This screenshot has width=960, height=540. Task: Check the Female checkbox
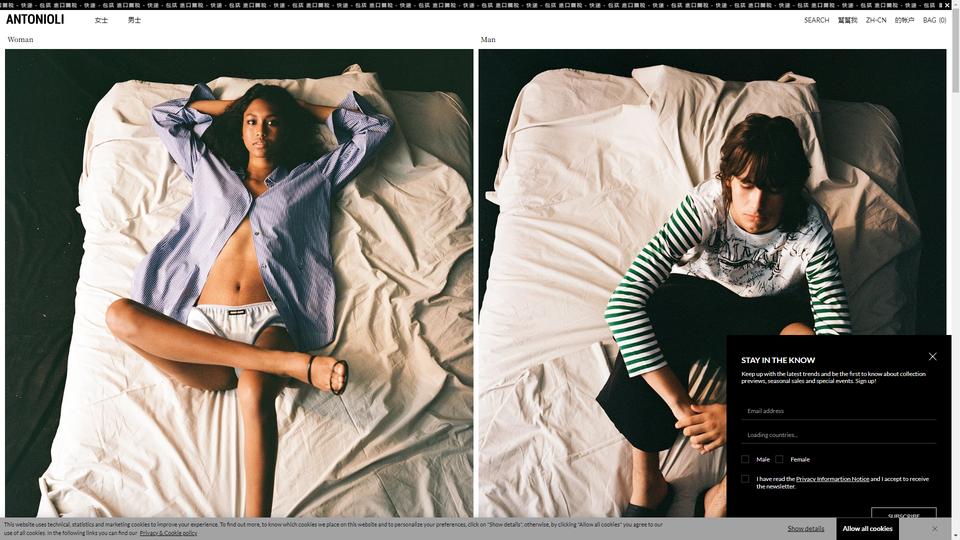click(779, 459)
